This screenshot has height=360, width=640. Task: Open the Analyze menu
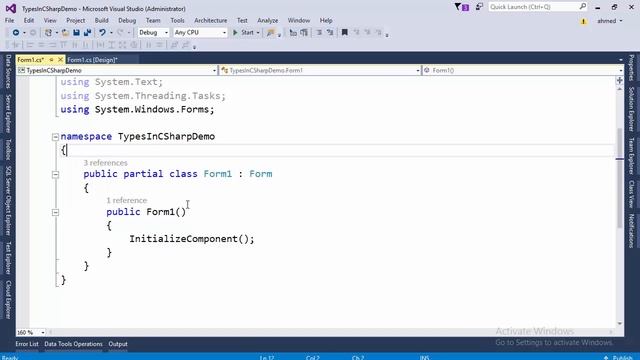tap(267, 20)
